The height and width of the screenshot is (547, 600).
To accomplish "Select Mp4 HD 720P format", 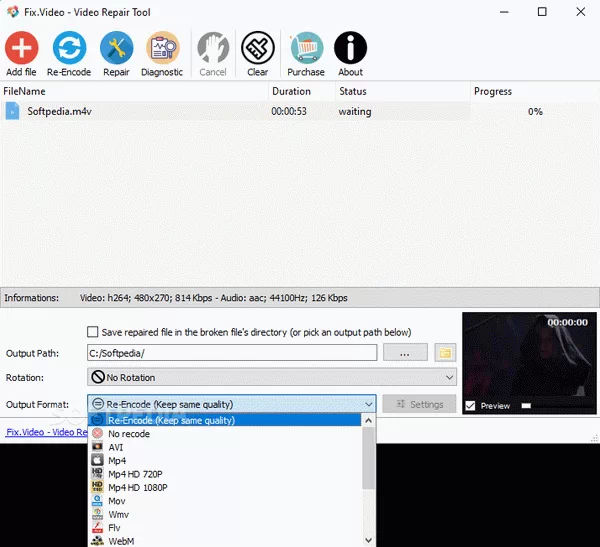I will tap(225, 474).
